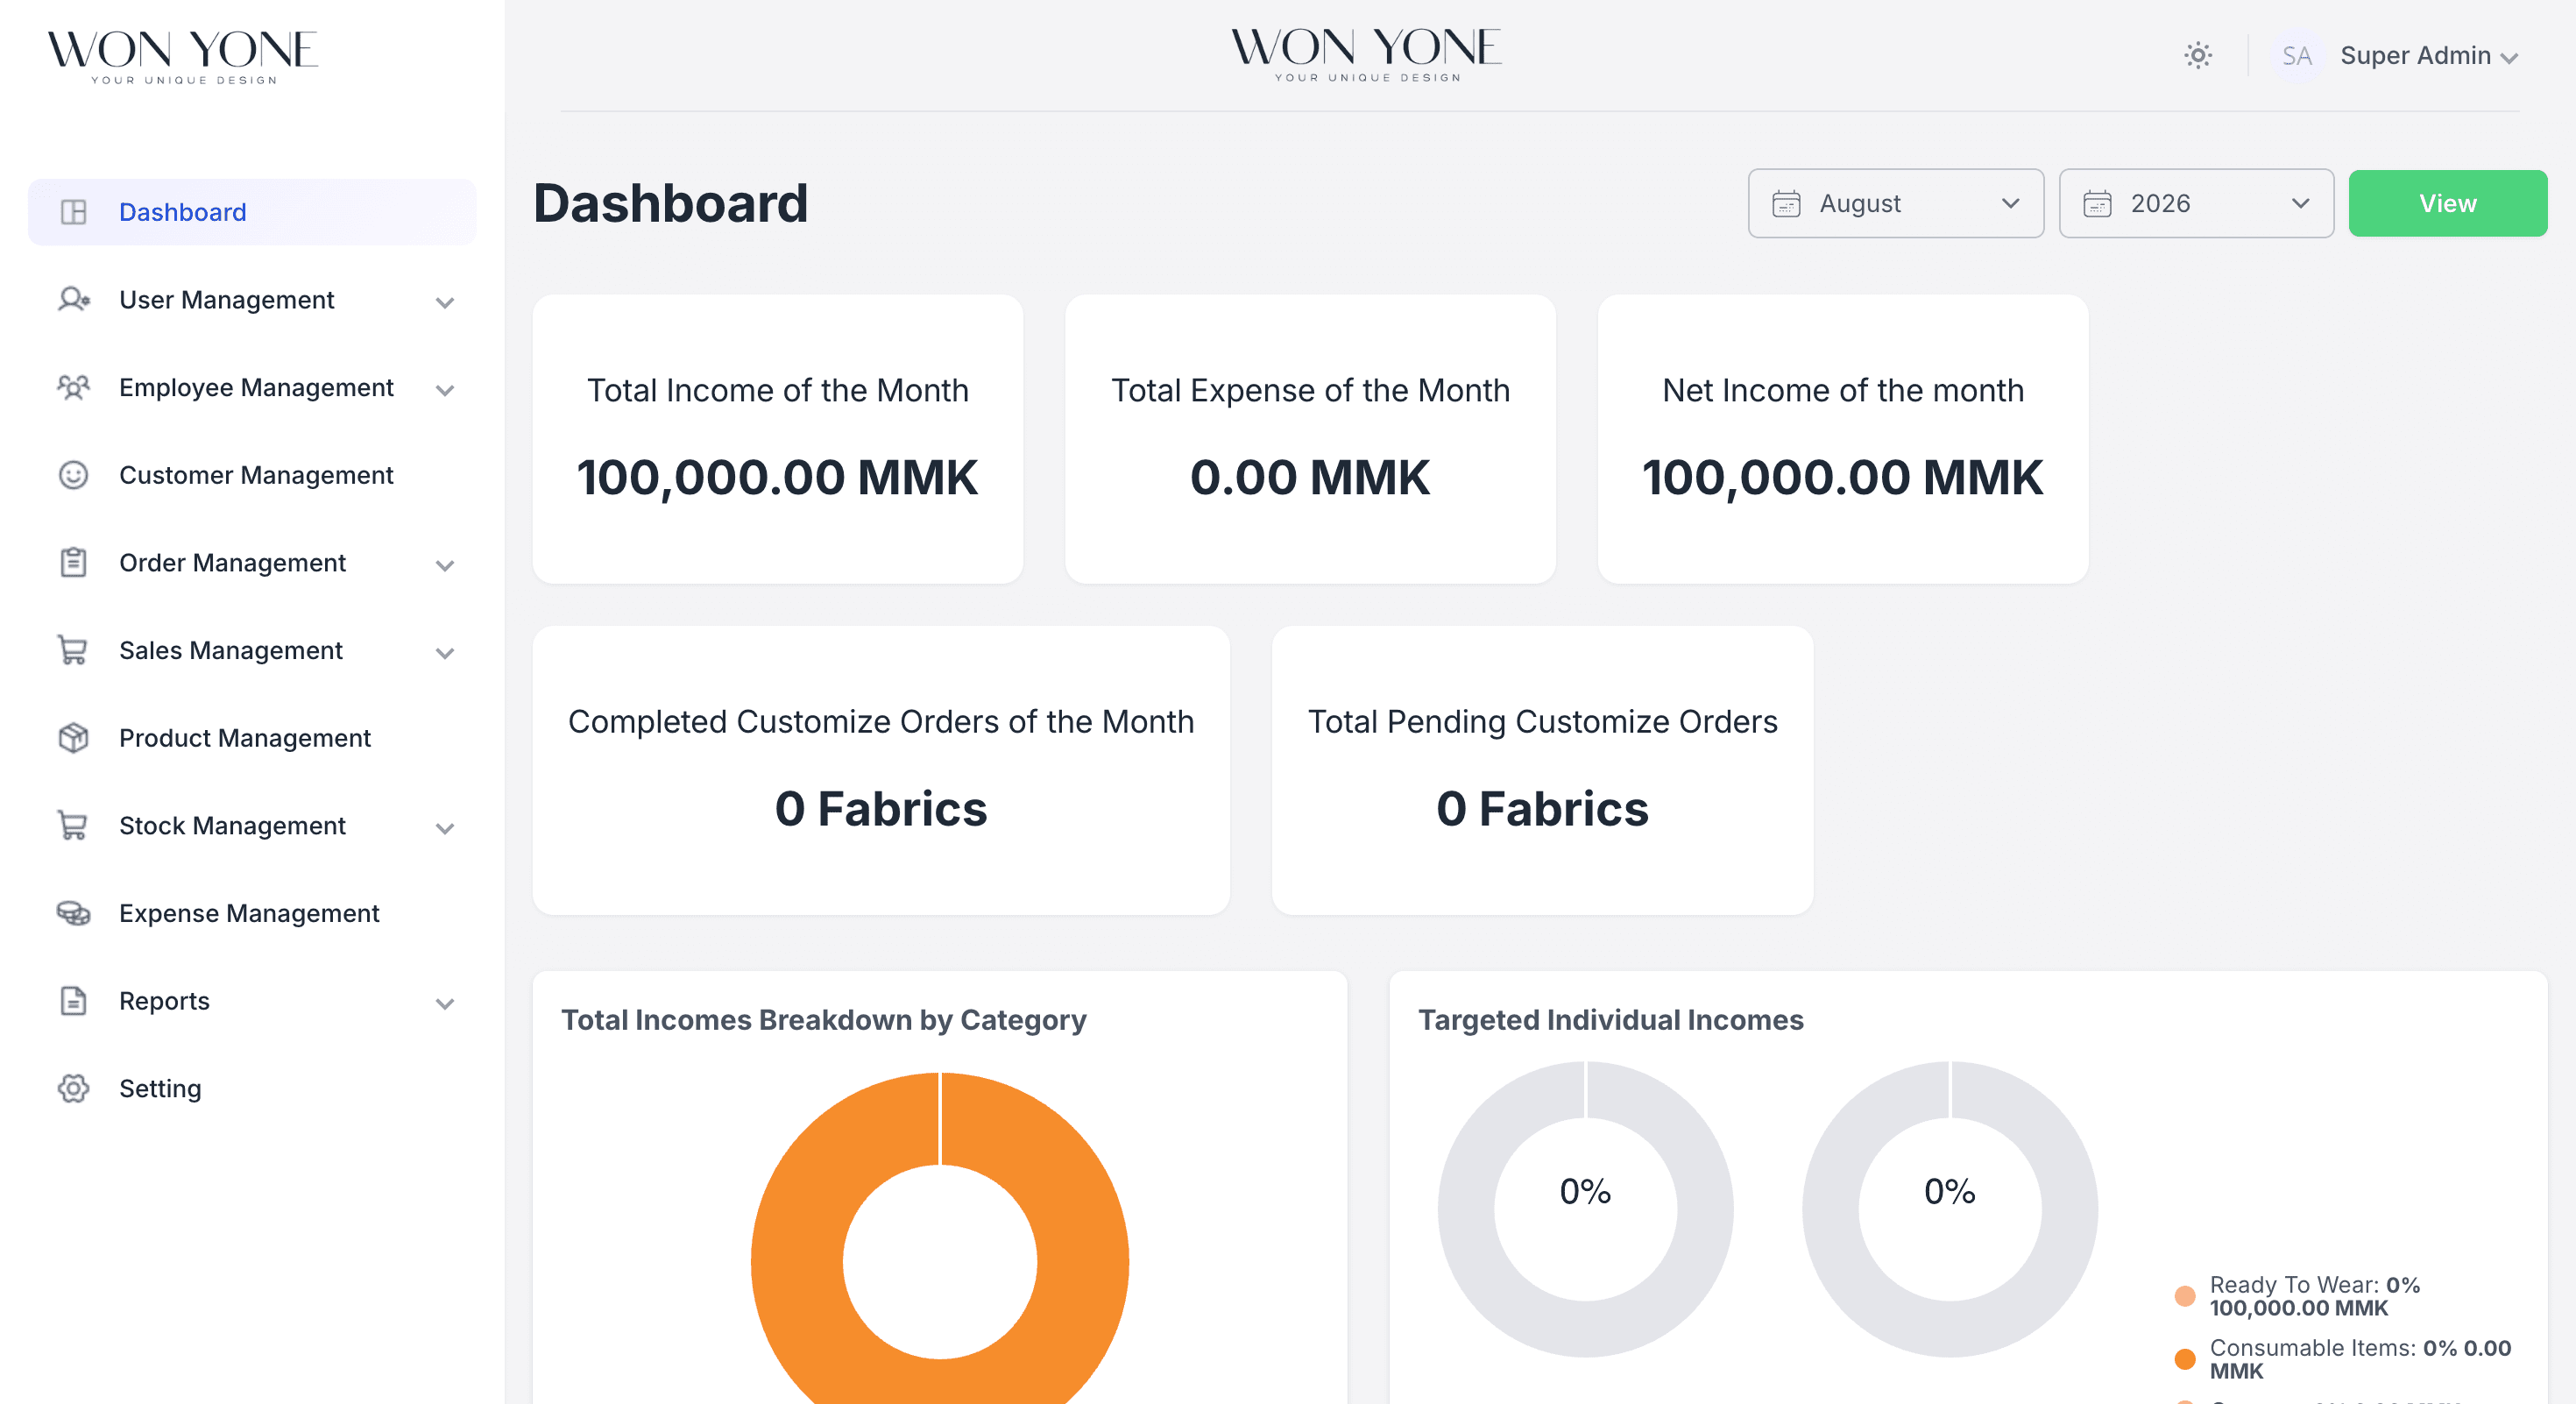Toggle the light/dark theme sun icon
The image size is (2576, 1404).
(x=2197, y=55)
